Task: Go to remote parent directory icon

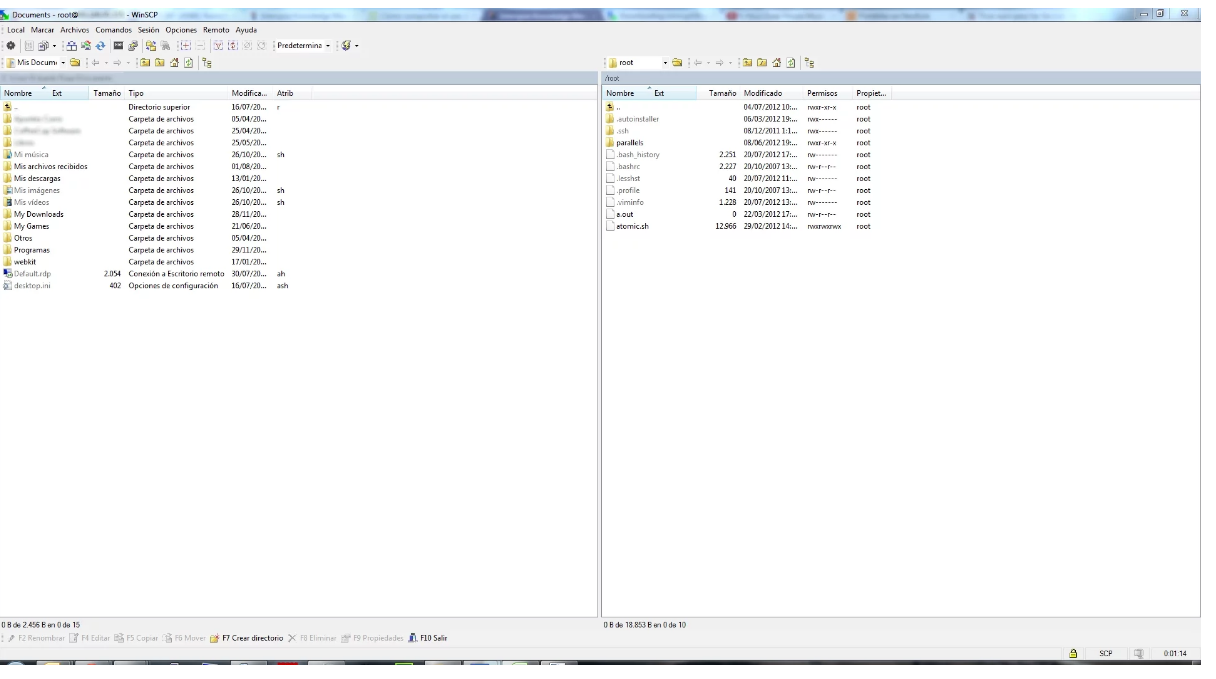Action: coord(747,62)
